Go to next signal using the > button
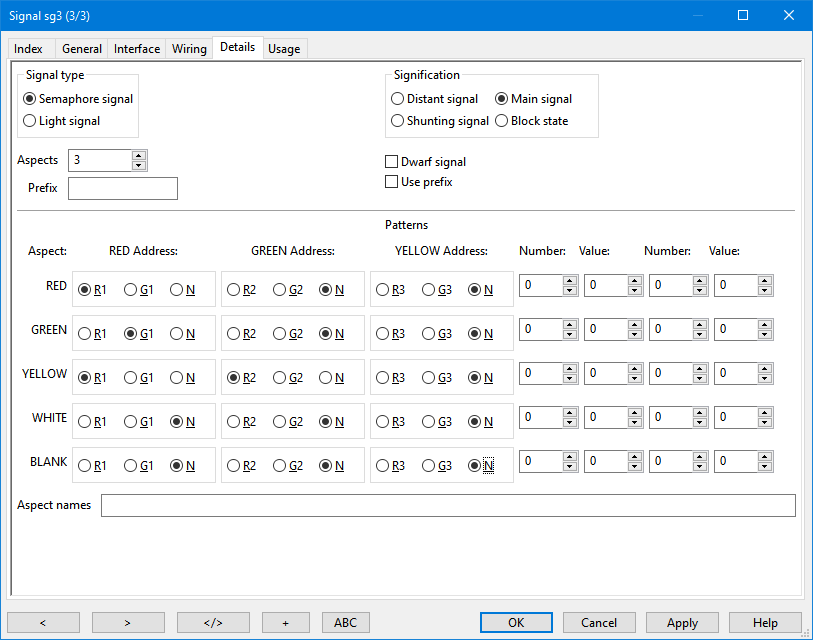 [x=128, y=622]
